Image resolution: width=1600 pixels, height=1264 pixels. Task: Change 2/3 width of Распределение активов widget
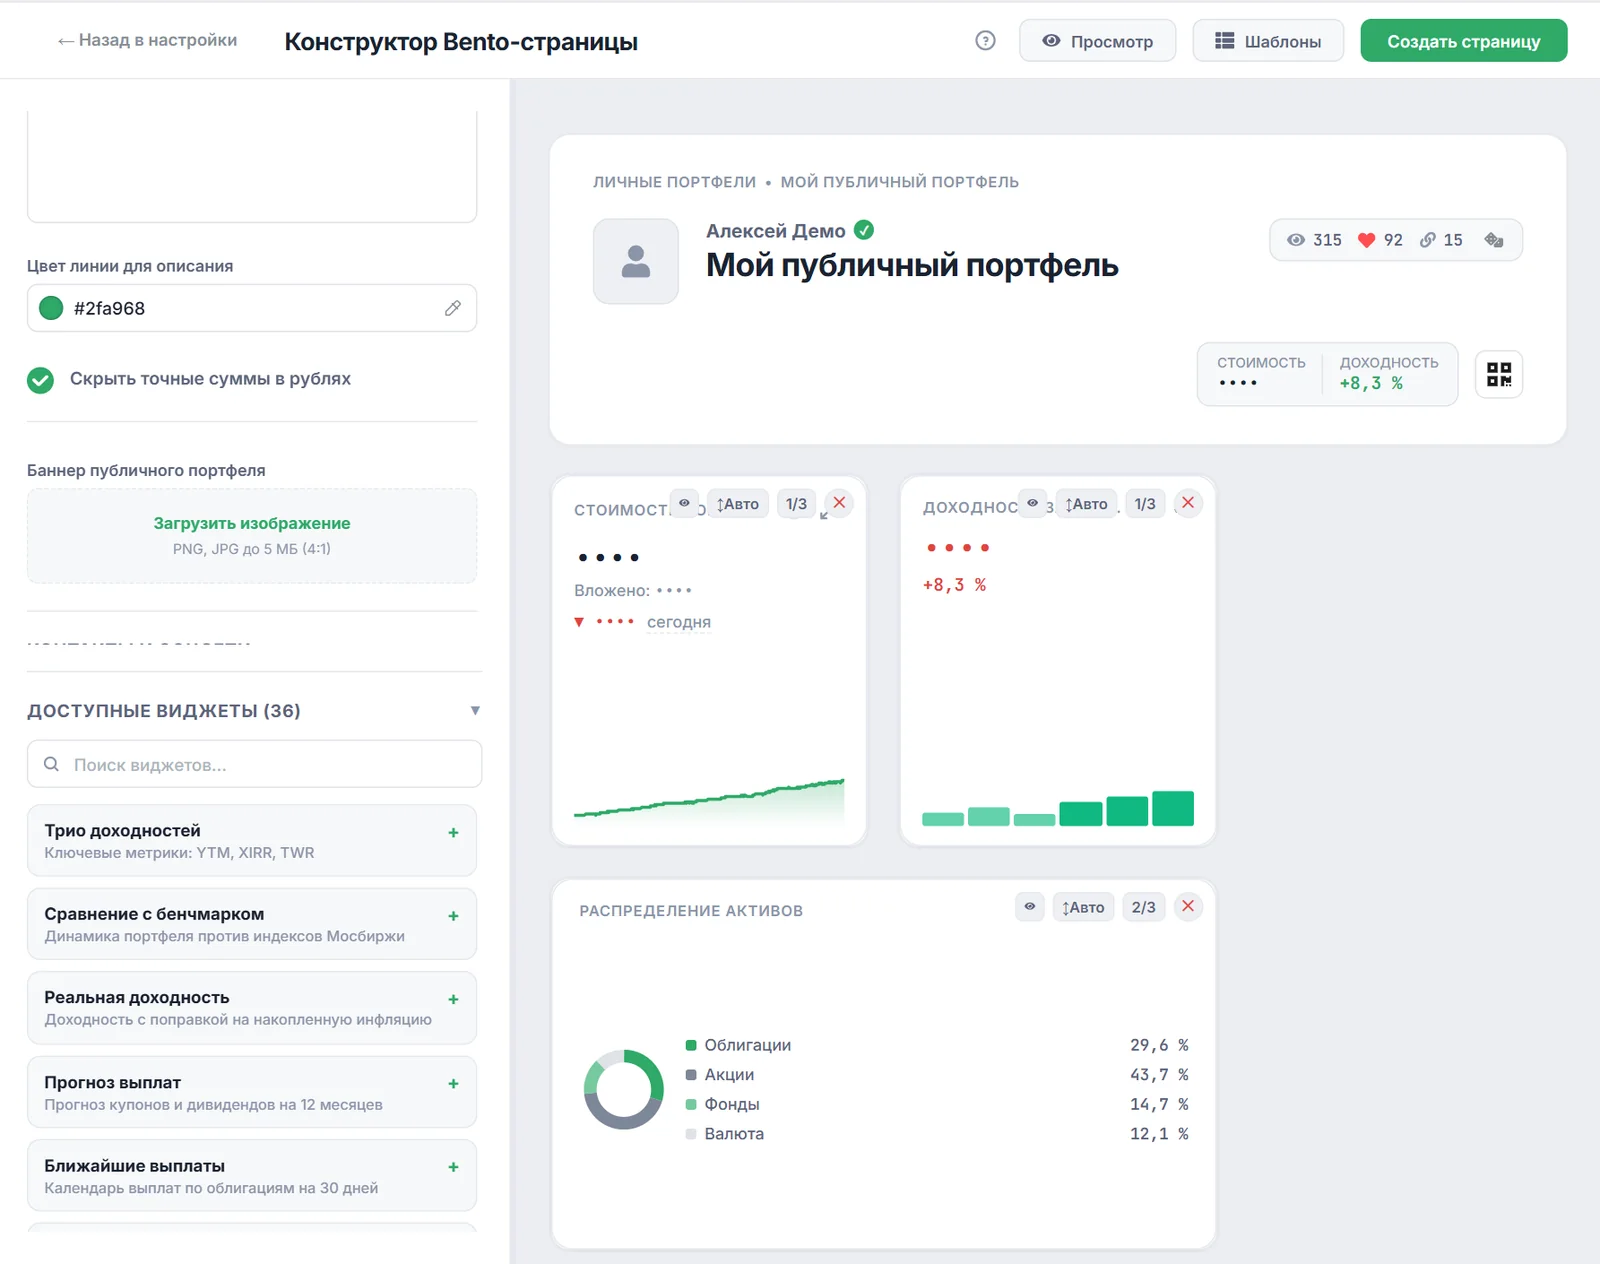1144,907
